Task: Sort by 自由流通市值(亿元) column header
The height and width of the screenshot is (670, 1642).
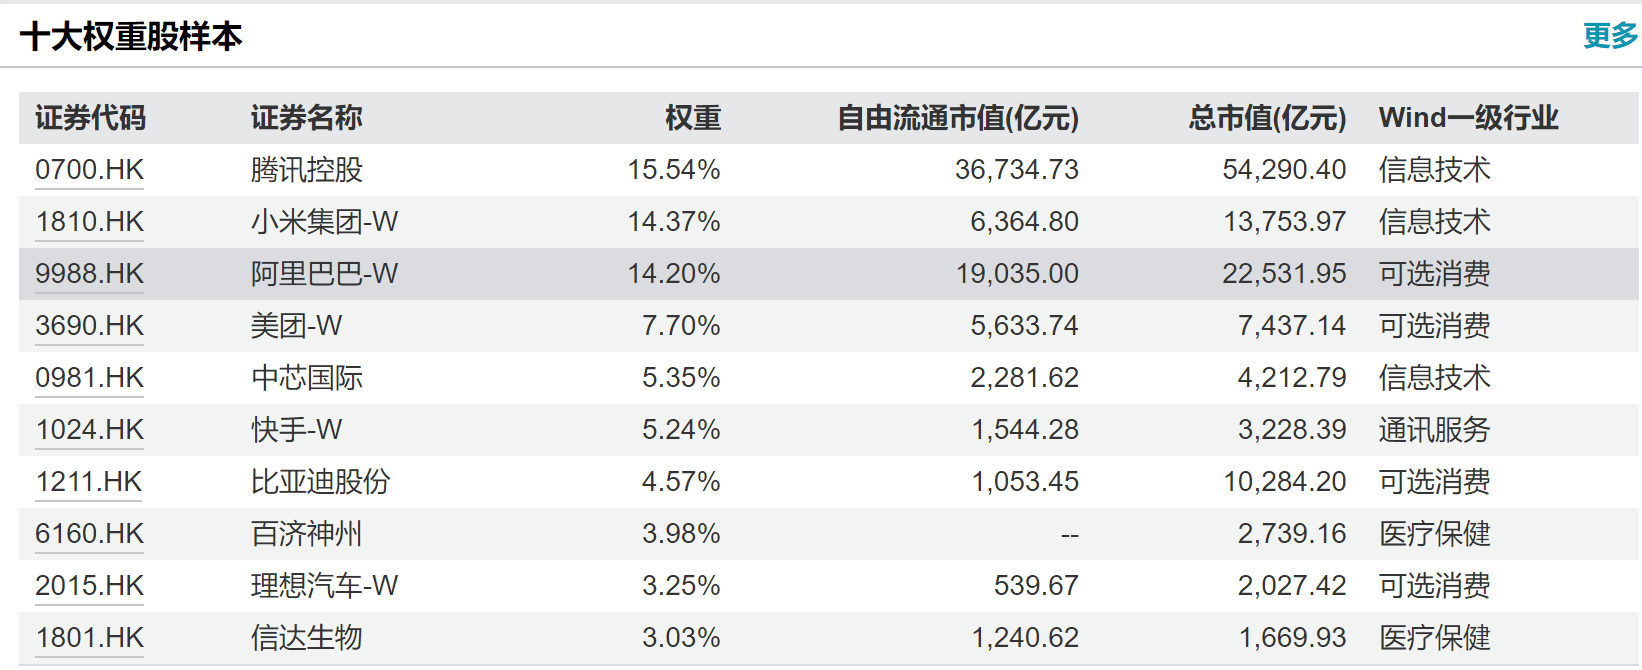Action: [x=958, y=118]
